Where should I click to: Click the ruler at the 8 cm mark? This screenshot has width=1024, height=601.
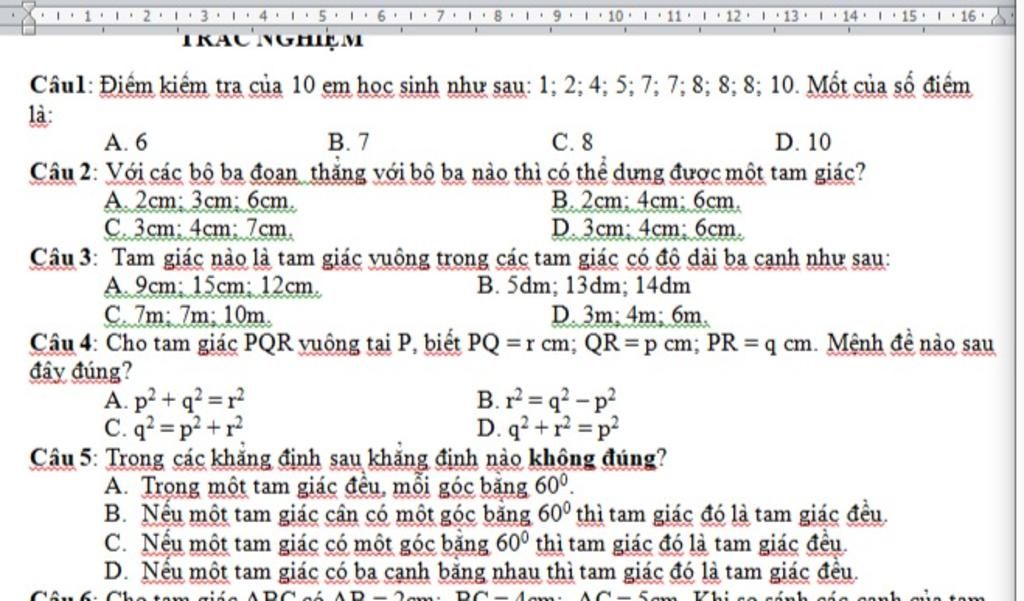point(498,16)
